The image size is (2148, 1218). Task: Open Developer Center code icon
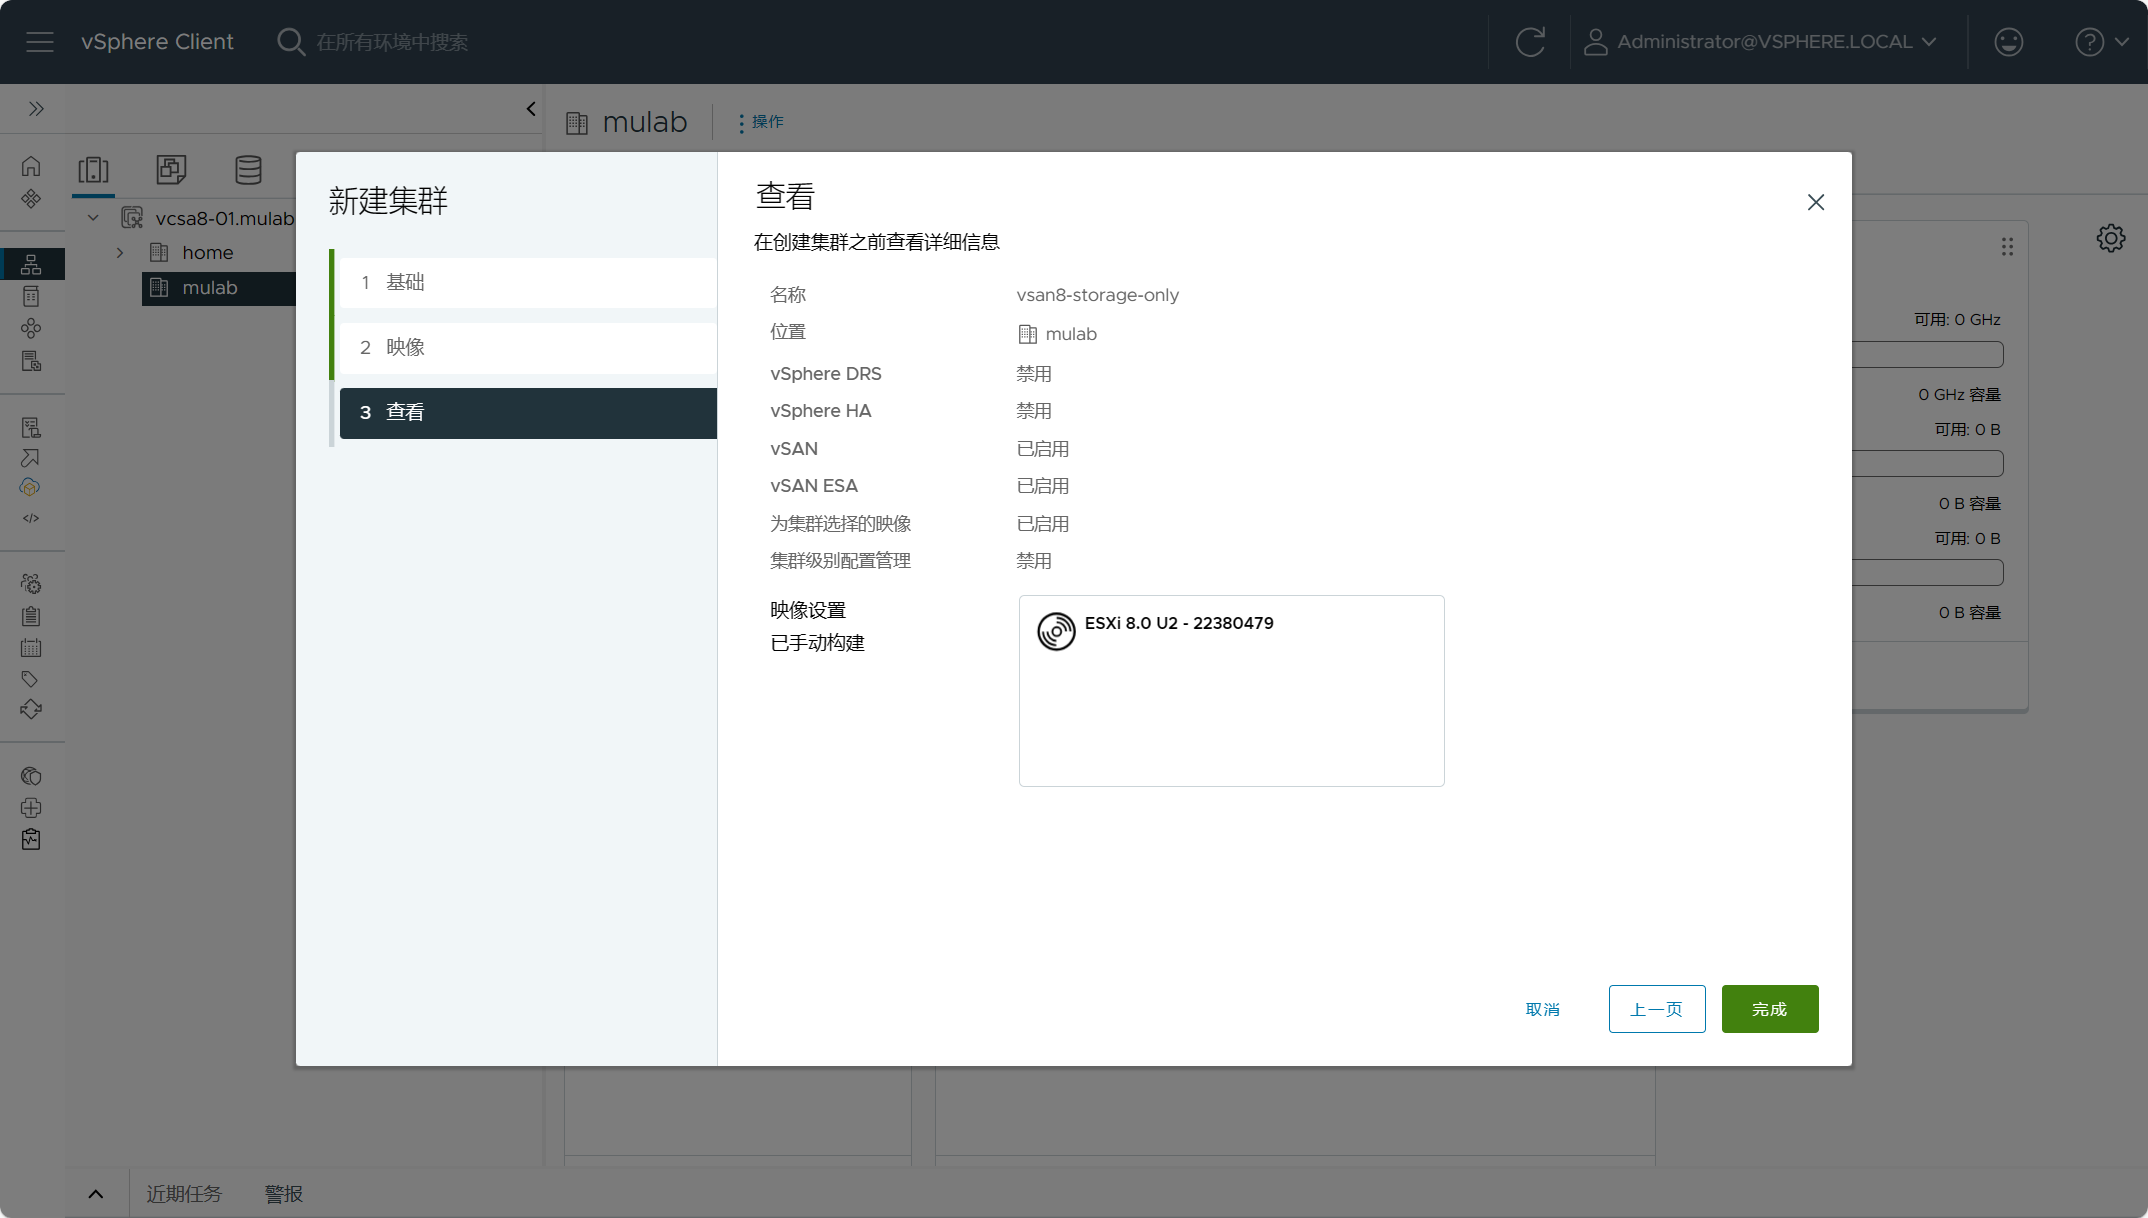31,518
